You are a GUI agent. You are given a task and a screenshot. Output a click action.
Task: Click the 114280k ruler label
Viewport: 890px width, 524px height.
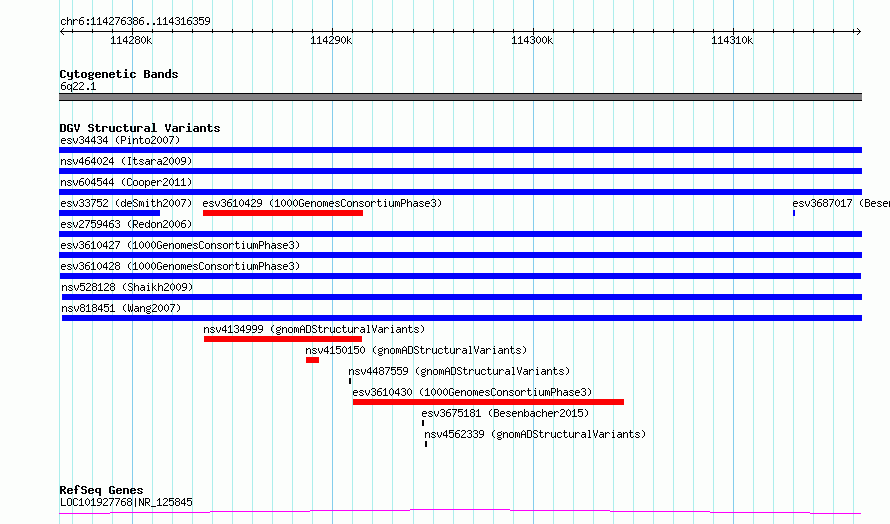coord(131,40)
